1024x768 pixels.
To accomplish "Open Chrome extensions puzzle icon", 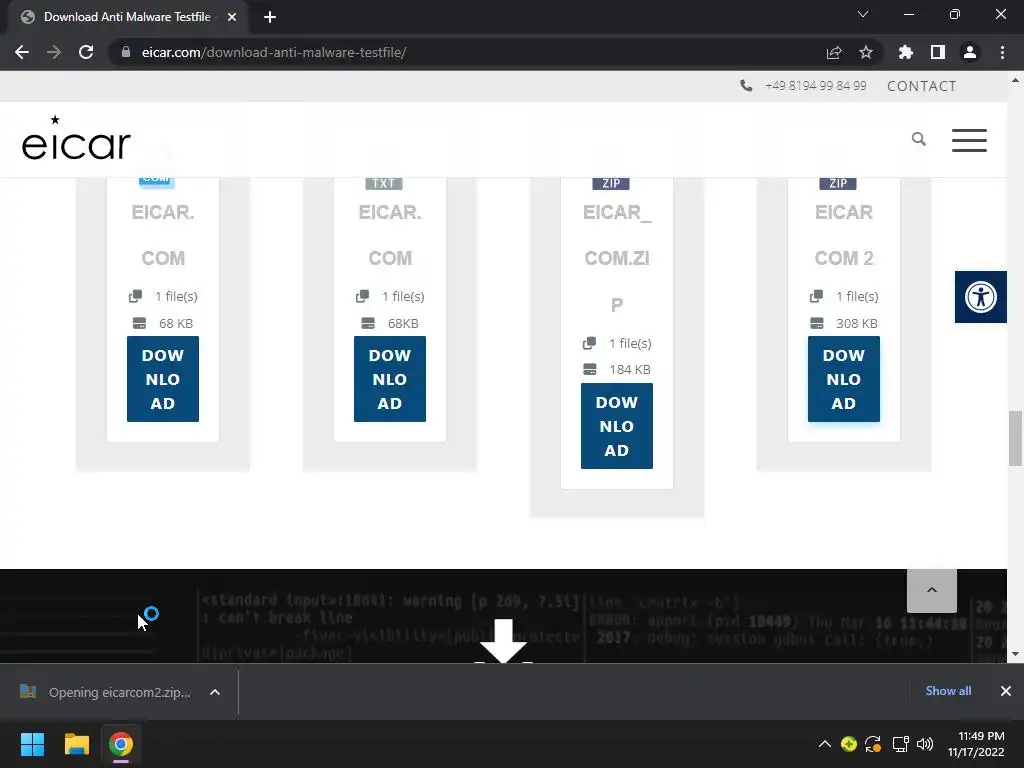I will point(906,52).
